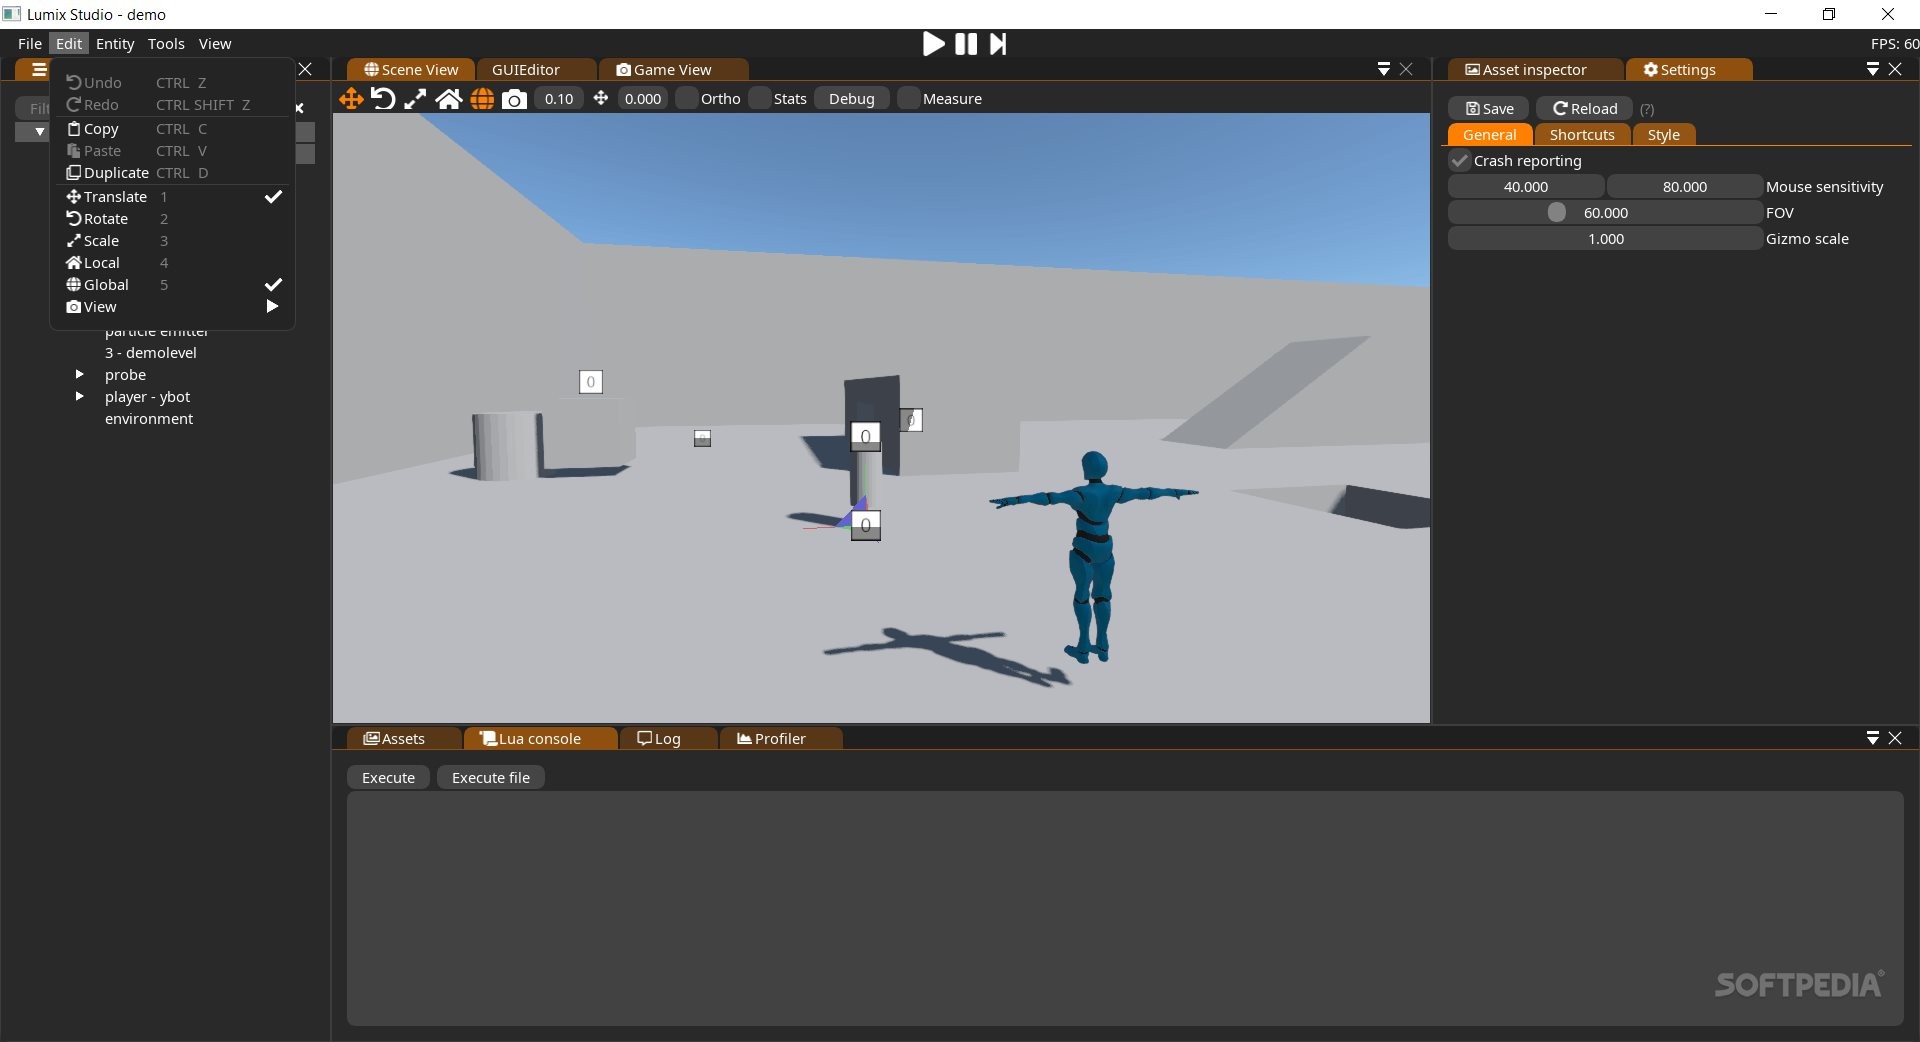Click the settings help (?) marker
Image resolution: width=1920 pixels, height=1042 pixels.
tap(1647, 109)
